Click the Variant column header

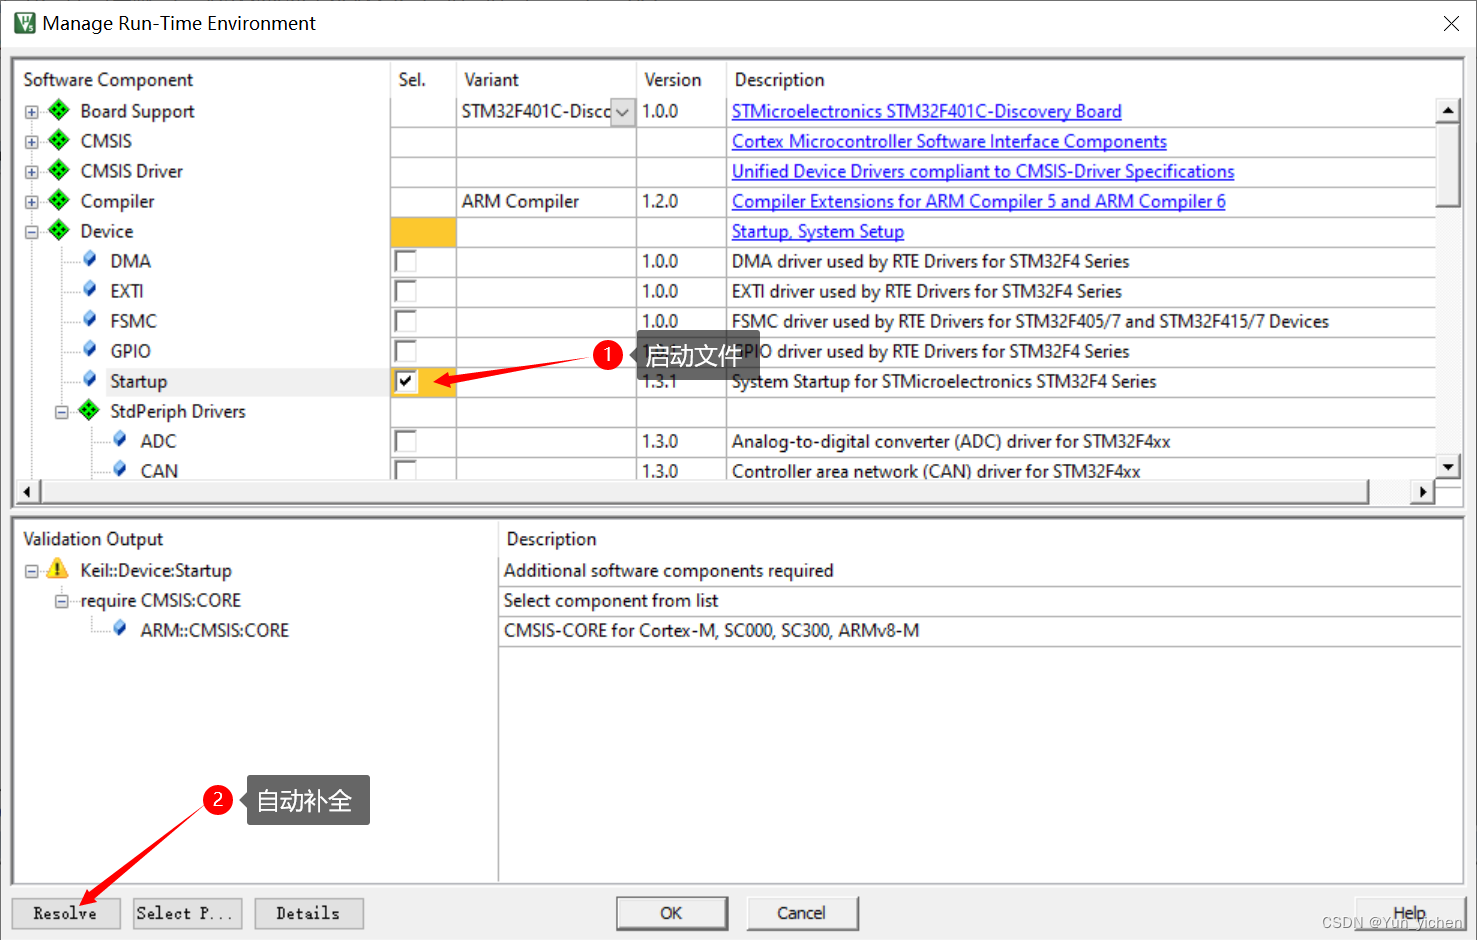(x=491, y=79)
